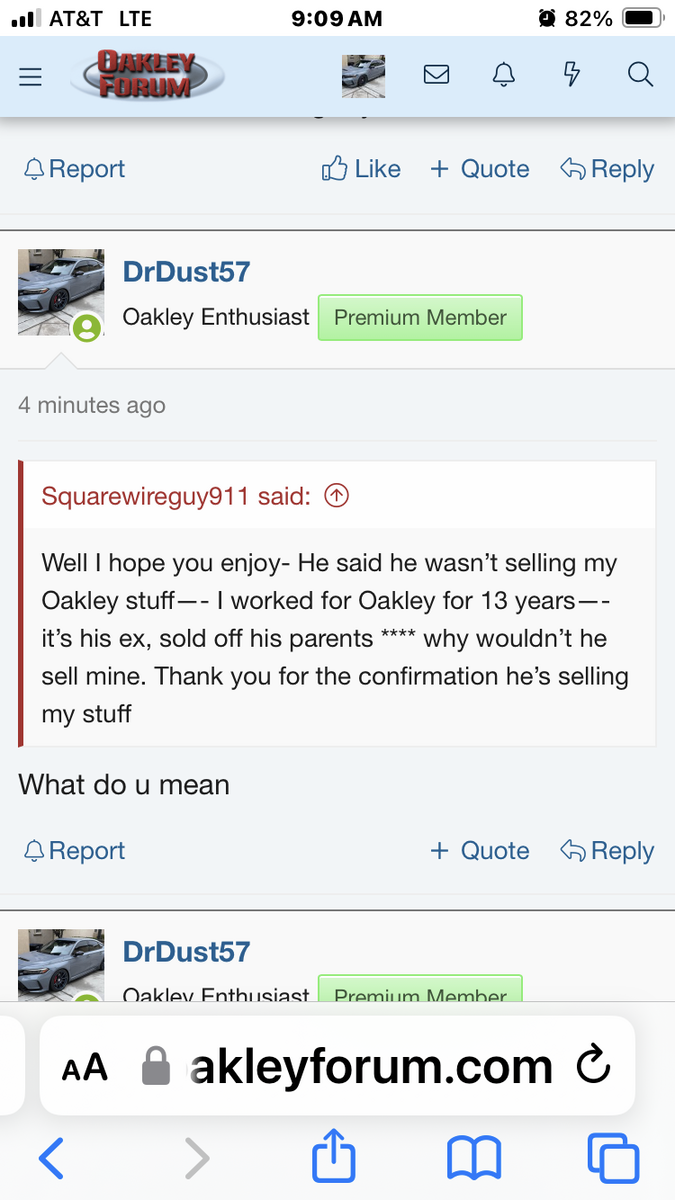Open the forum search magnifier
675x1200 pixels.
[x=640, y=75]
